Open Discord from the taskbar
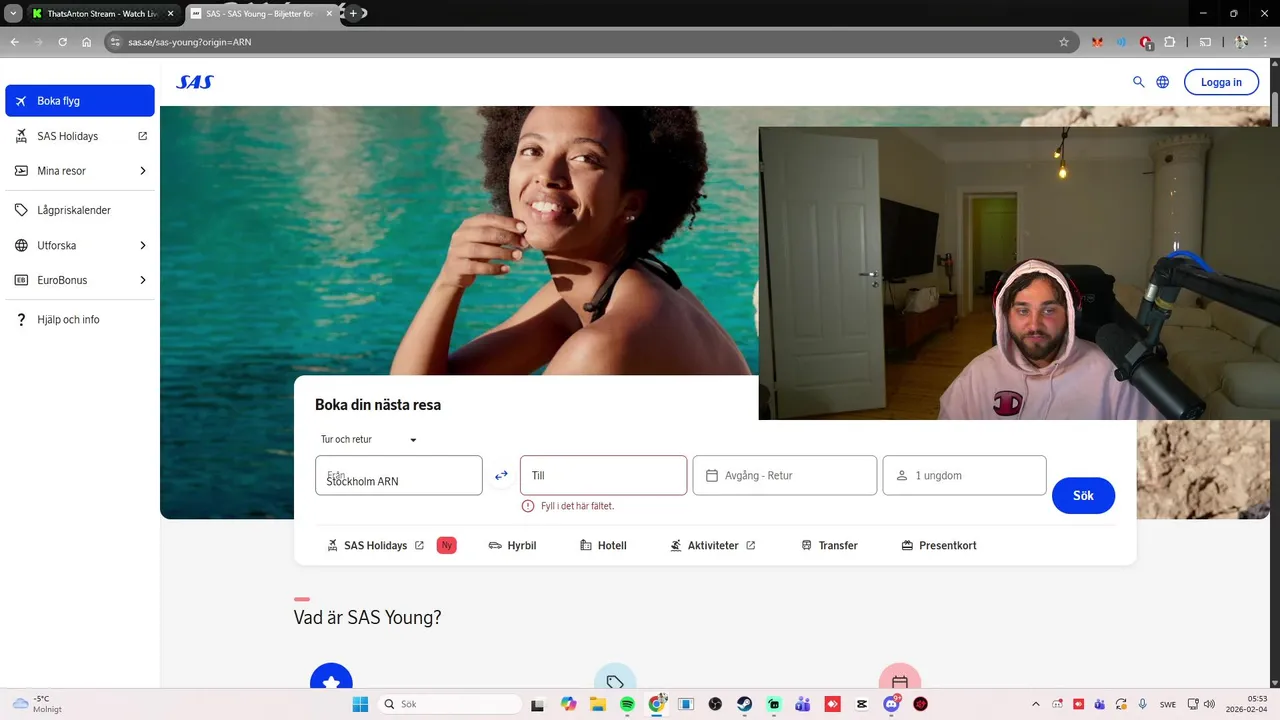1280x720 pixels. click(x=891, y=704)
